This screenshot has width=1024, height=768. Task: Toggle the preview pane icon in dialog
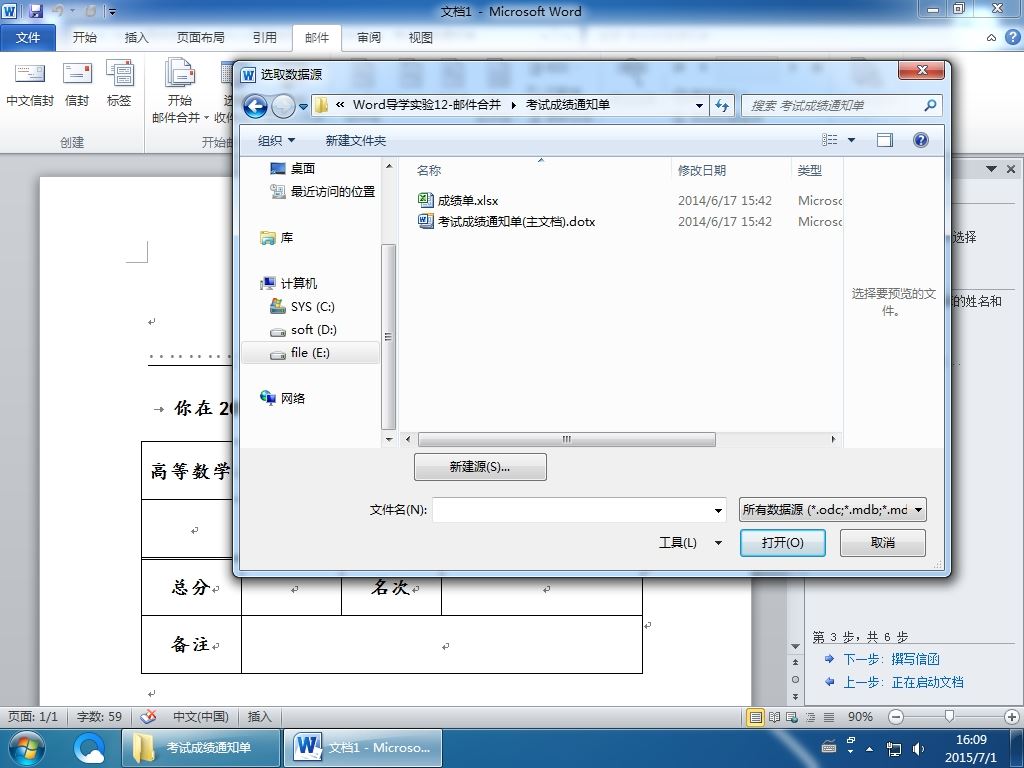[x=884, y=140]
